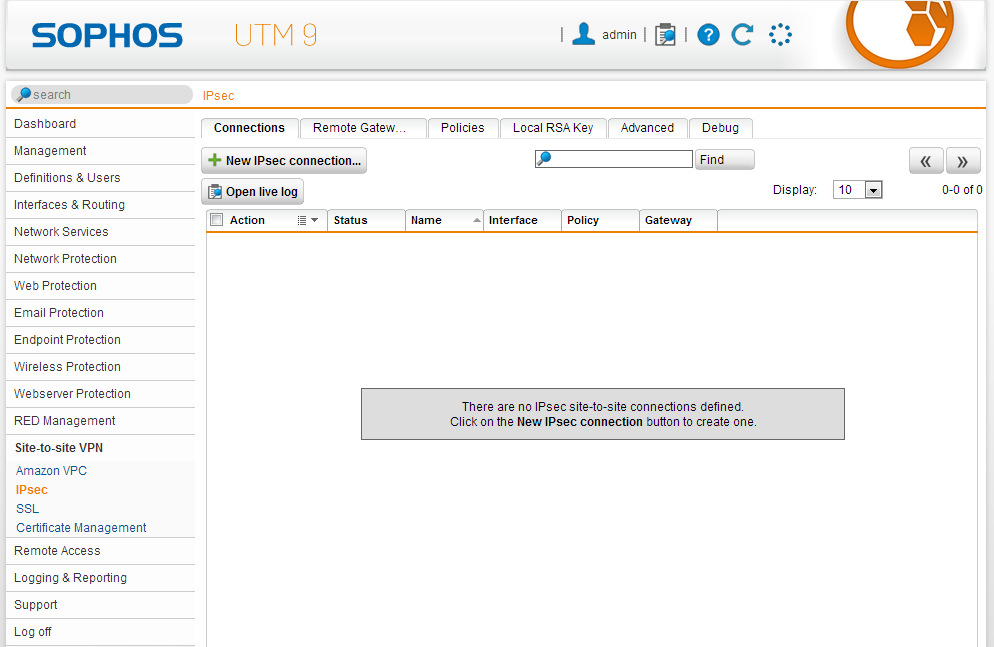This screenshot has width=994, height=647.
Task: Open the Local RSA Key tab
Action: 553,128
